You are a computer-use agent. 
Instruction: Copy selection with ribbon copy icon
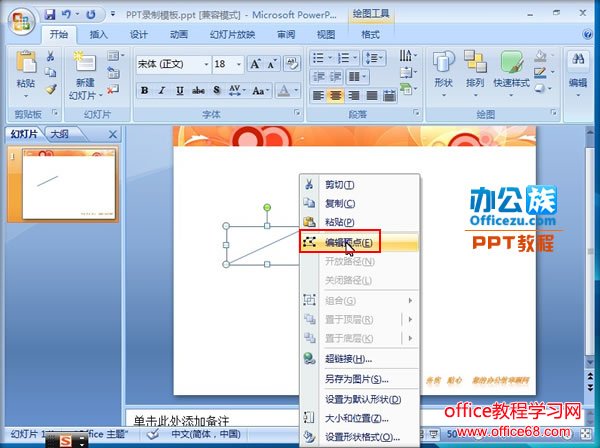pos(50,72)
